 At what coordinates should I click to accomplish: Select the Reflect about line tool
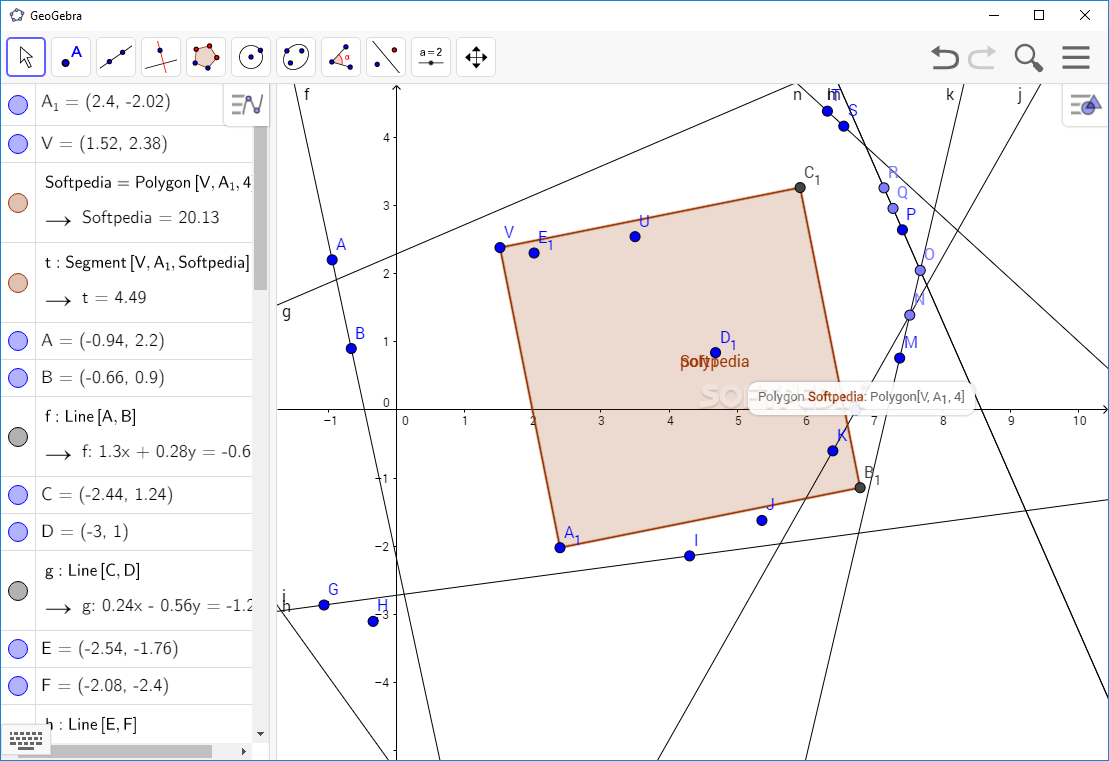coord(386,57)
